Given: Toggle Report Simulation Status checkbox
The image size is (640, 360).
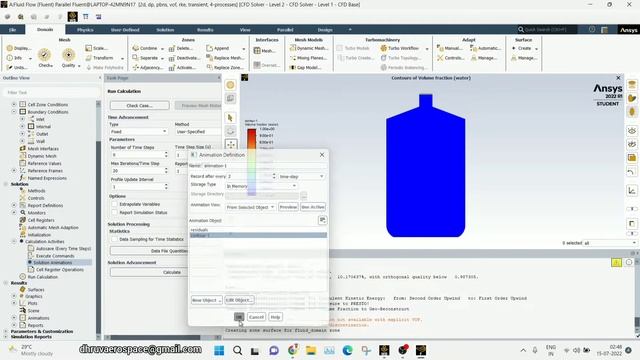Looking at the screenshot, I should pos(115,212).
